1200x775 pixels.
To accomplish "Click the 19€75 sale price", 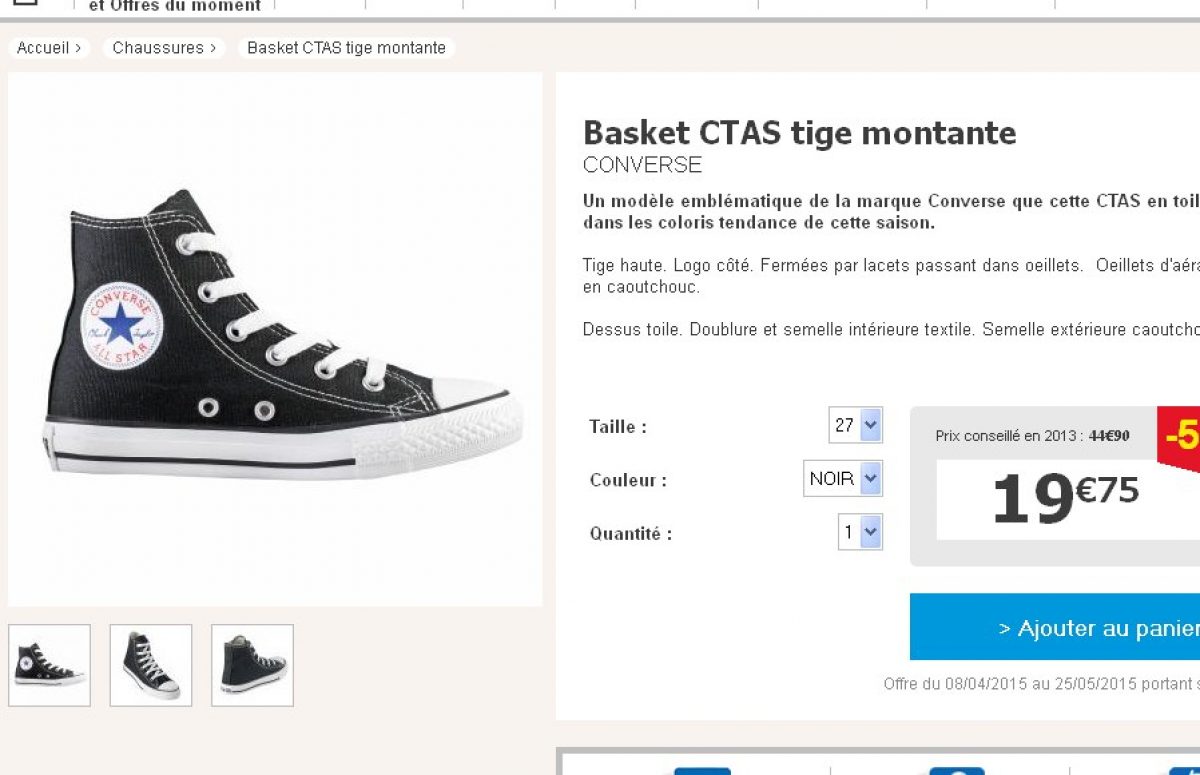I will pyautogui.click(x=1064, y=497).
